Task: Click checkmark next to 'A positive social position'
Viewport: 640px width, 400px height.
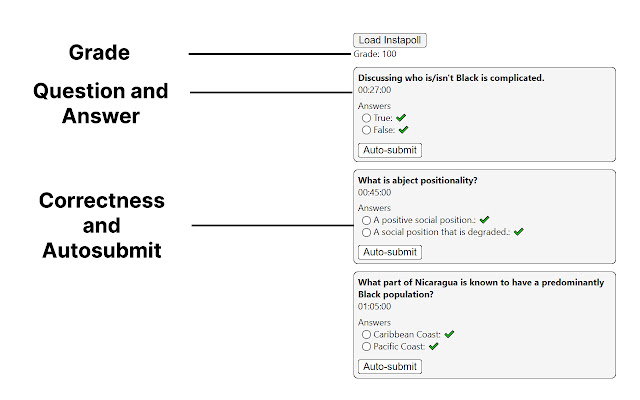Action: 485,220
